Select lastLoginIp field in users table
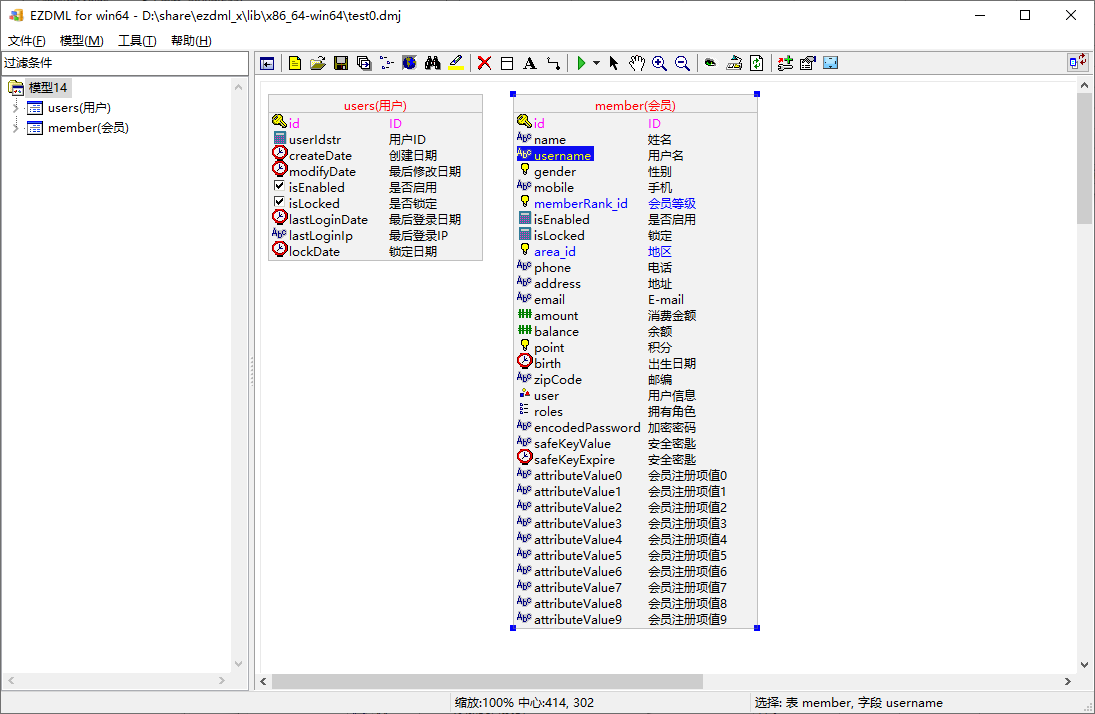 [x=321, y=236]
